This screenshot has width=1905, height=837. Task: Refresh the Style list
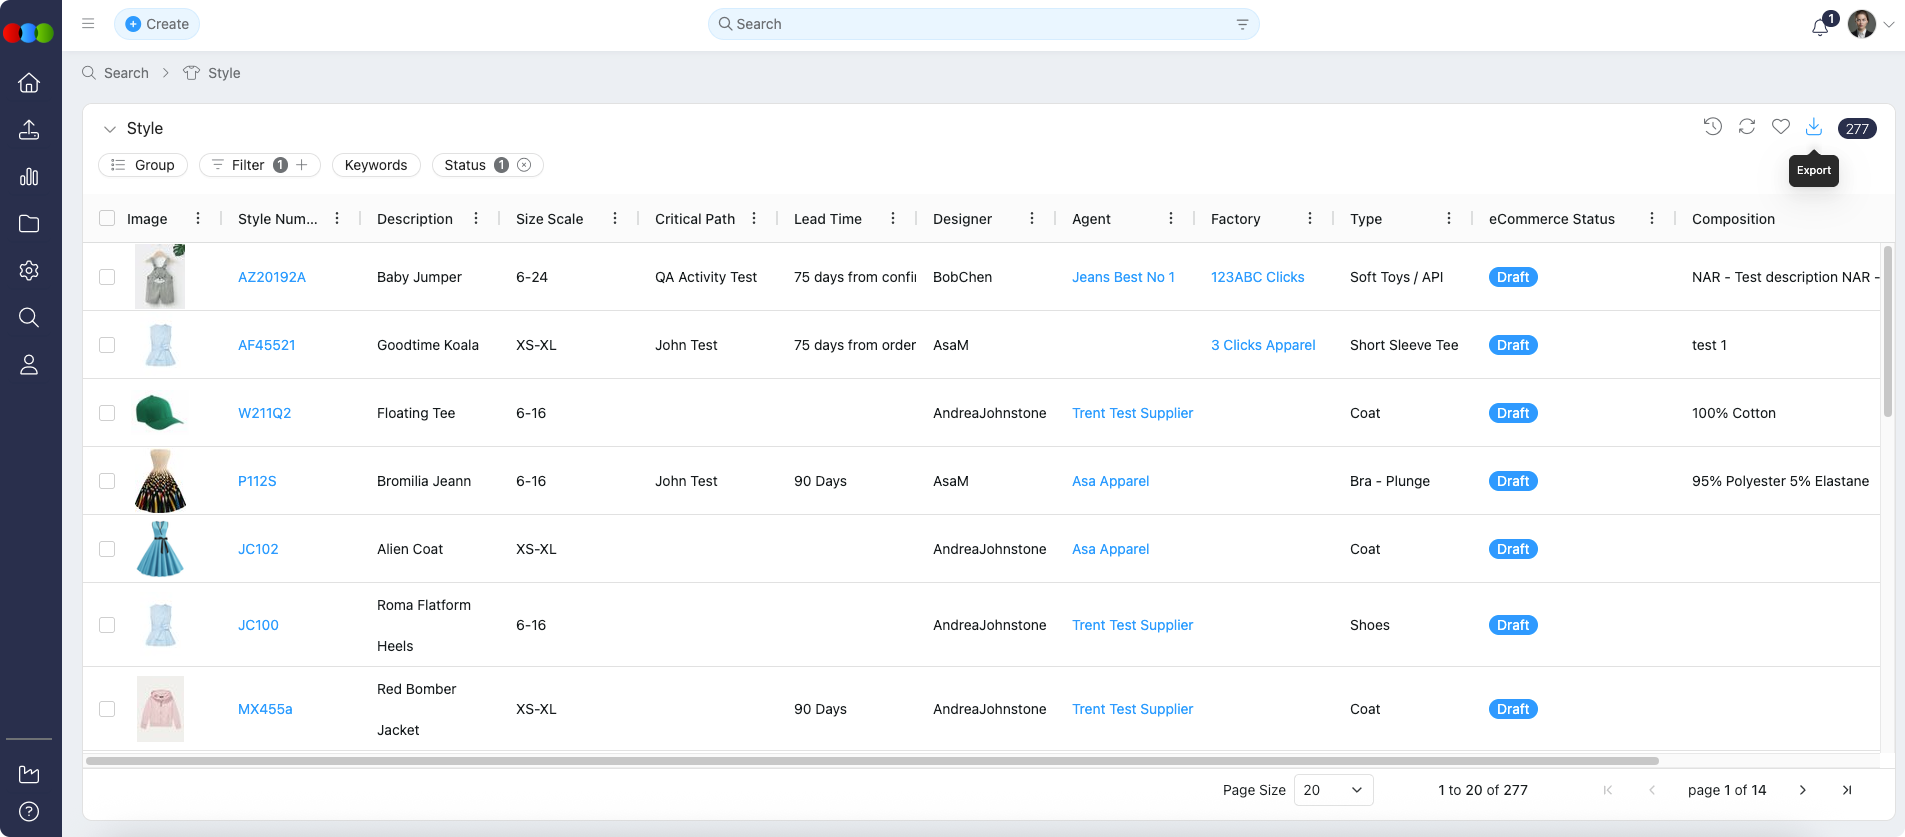coord(1746,127)
